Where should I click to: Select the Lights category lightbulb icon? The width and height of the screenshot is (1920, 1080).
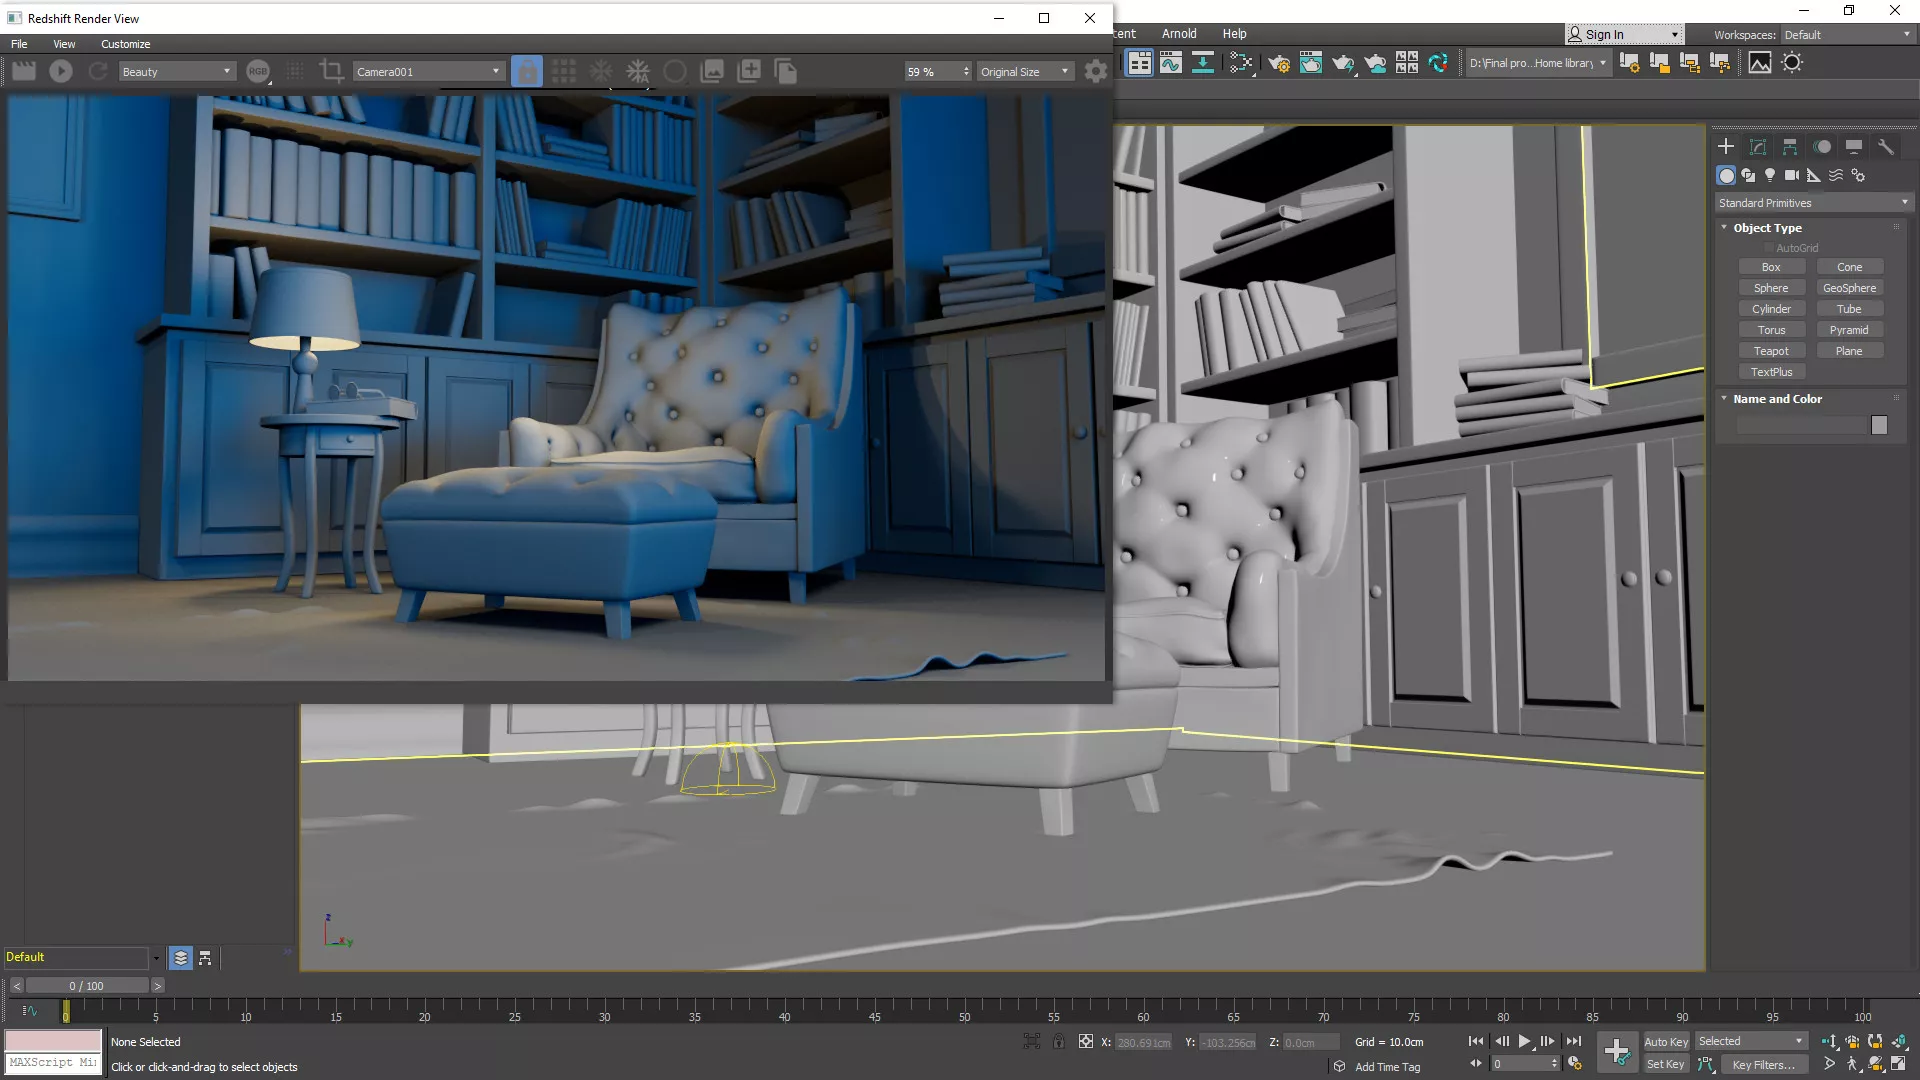point(1770,175)
